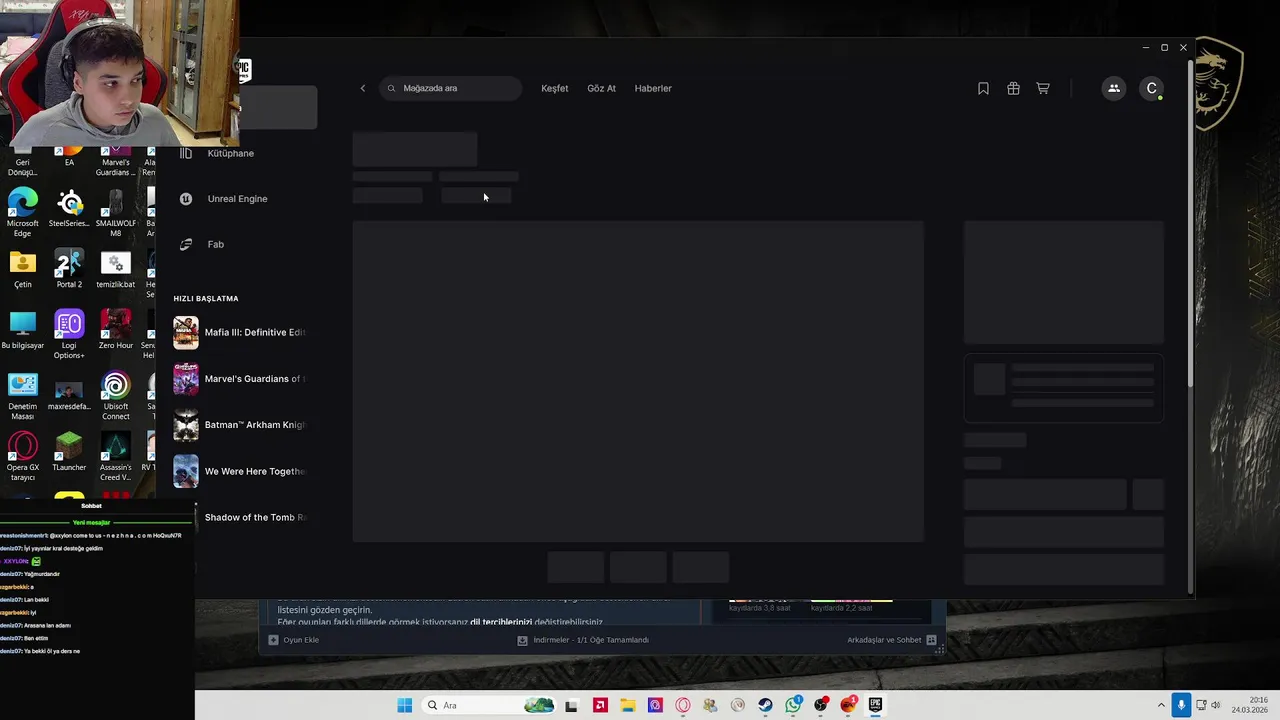Image resolution: width=1280 pixels, height=720 pixels.
Task: Open Microsoft Edge desktop shortcut
Action: tap(22, 213)
